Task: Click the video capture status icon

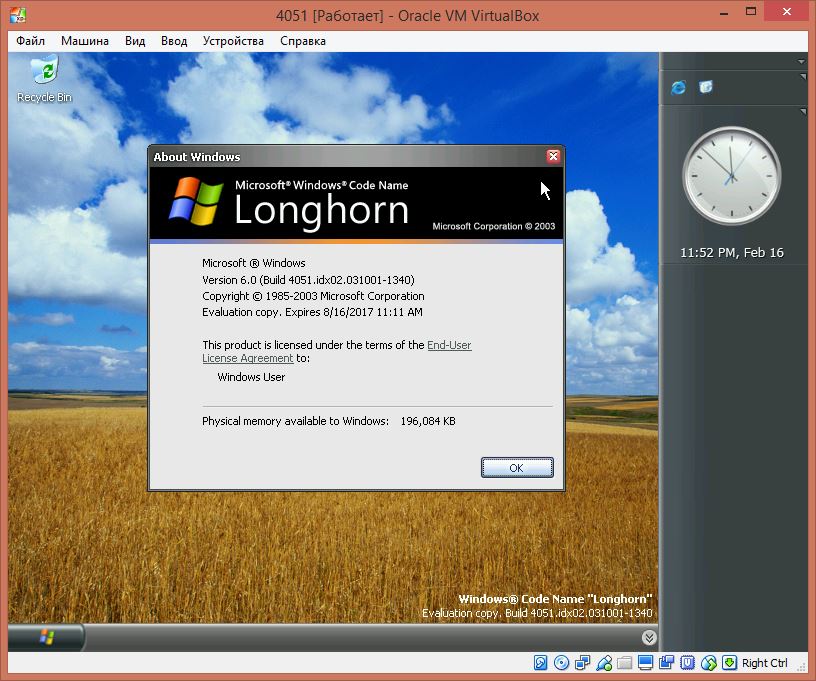Action: [666, 663]
